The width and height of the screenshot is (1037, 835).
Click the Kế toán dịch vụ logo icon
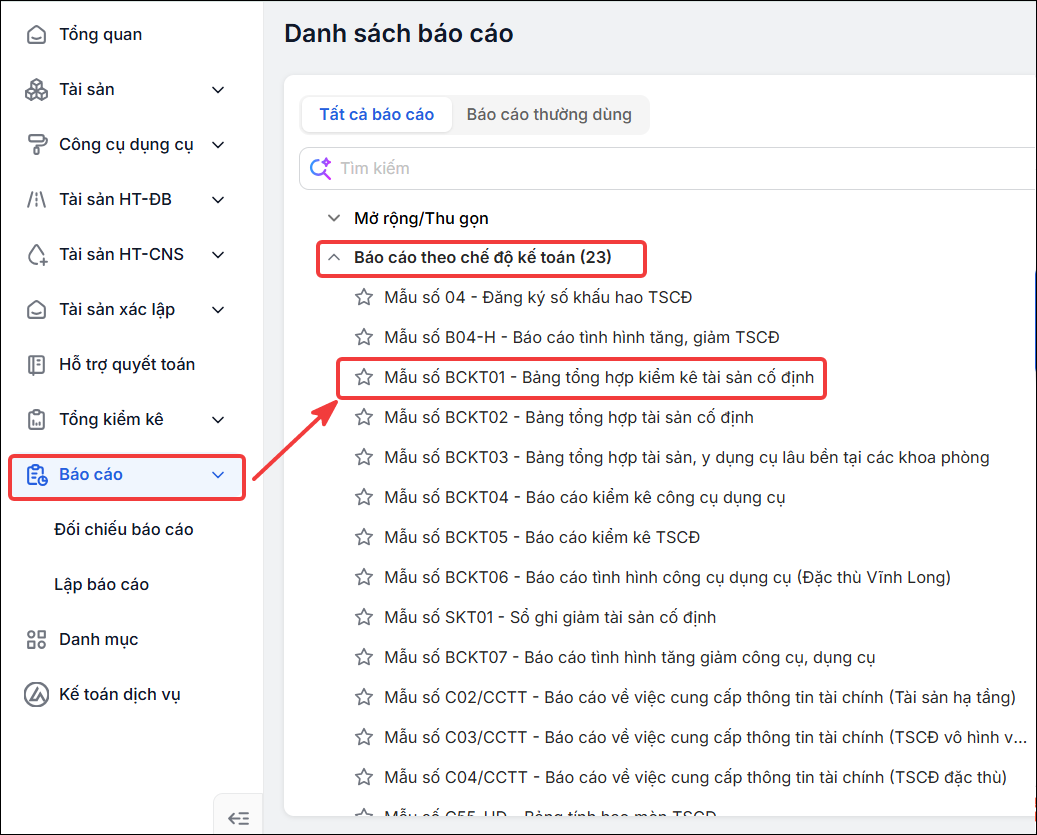[x=36, y=694]
